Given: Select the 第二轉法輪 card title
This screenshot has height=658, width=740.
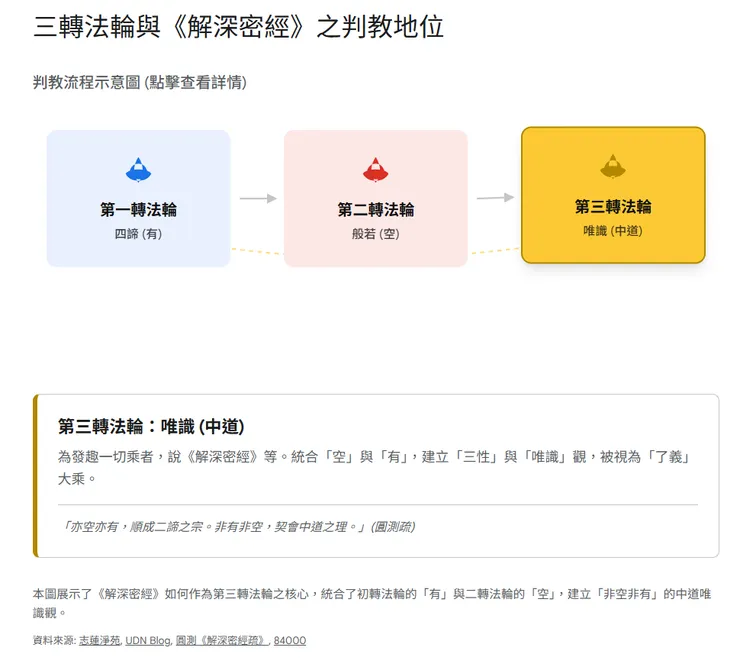Looking at the screenshot, I should tap(376, 210).
